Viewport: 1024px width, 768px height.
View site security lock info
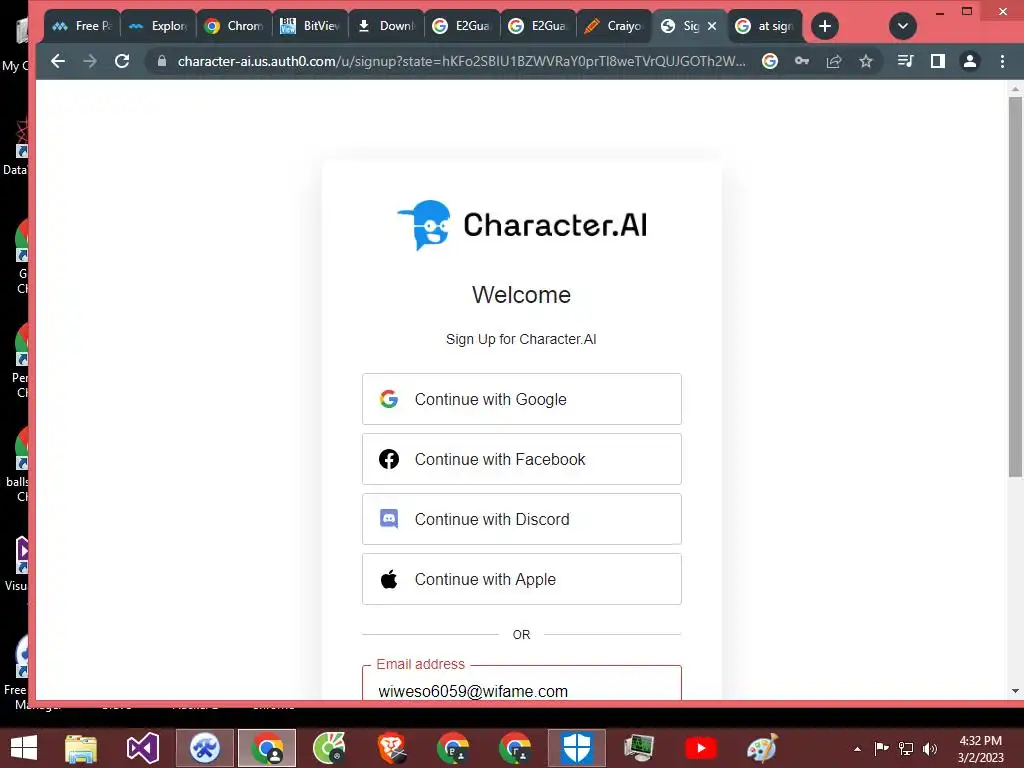tap(162, 61)
